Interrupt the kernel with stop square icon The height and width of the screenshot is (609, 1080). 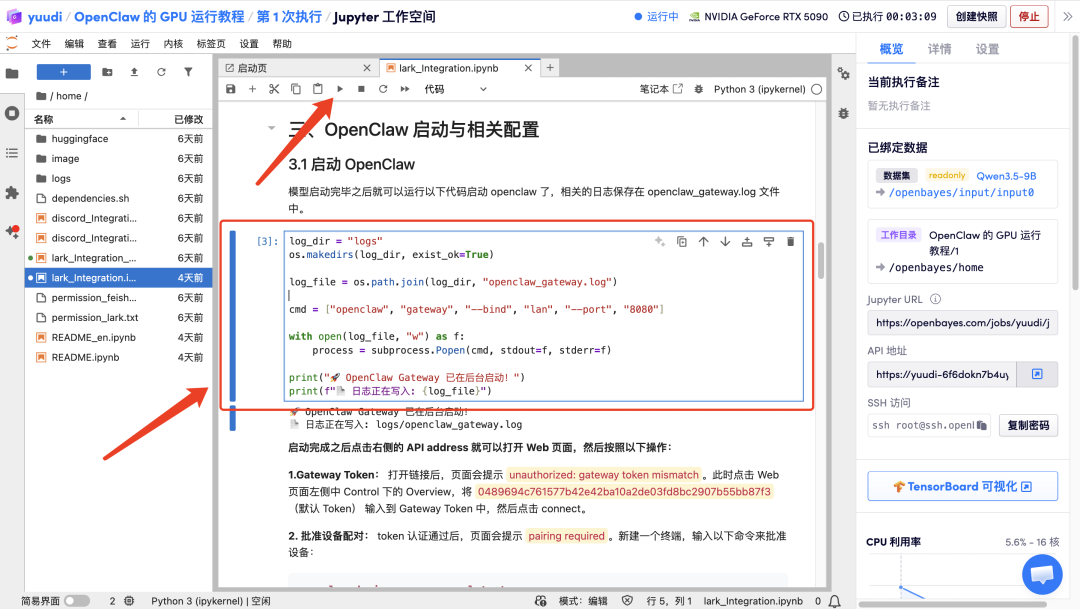coord(361,89)
